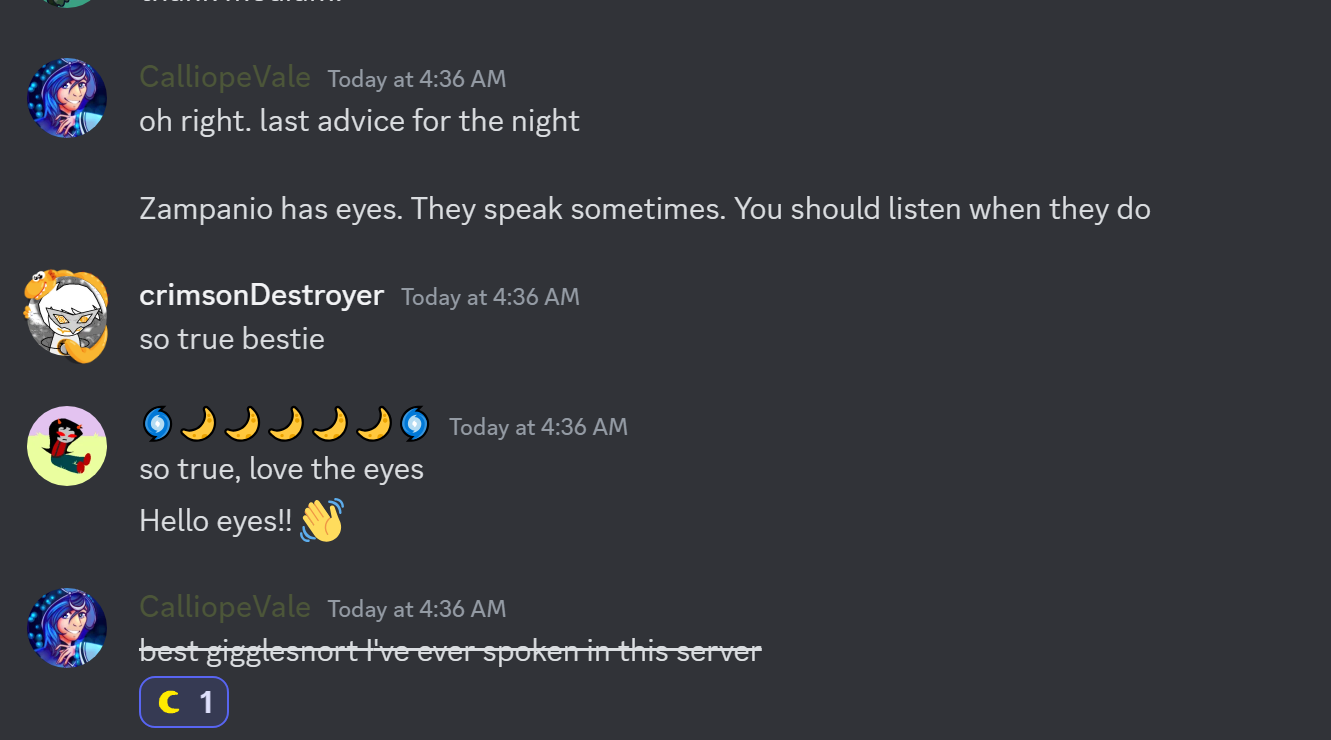Screen dimensions: 1331x740
Task: Click CalliopeVale username above the strikethrough message
Action: point(225,607)
